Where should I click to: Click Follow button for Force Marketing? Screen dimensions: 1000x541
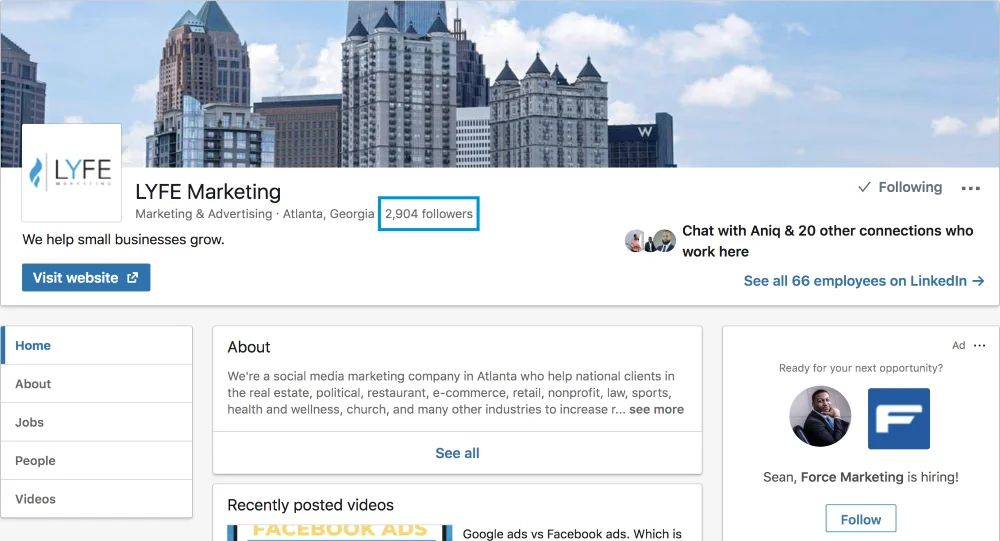(860, 519)
